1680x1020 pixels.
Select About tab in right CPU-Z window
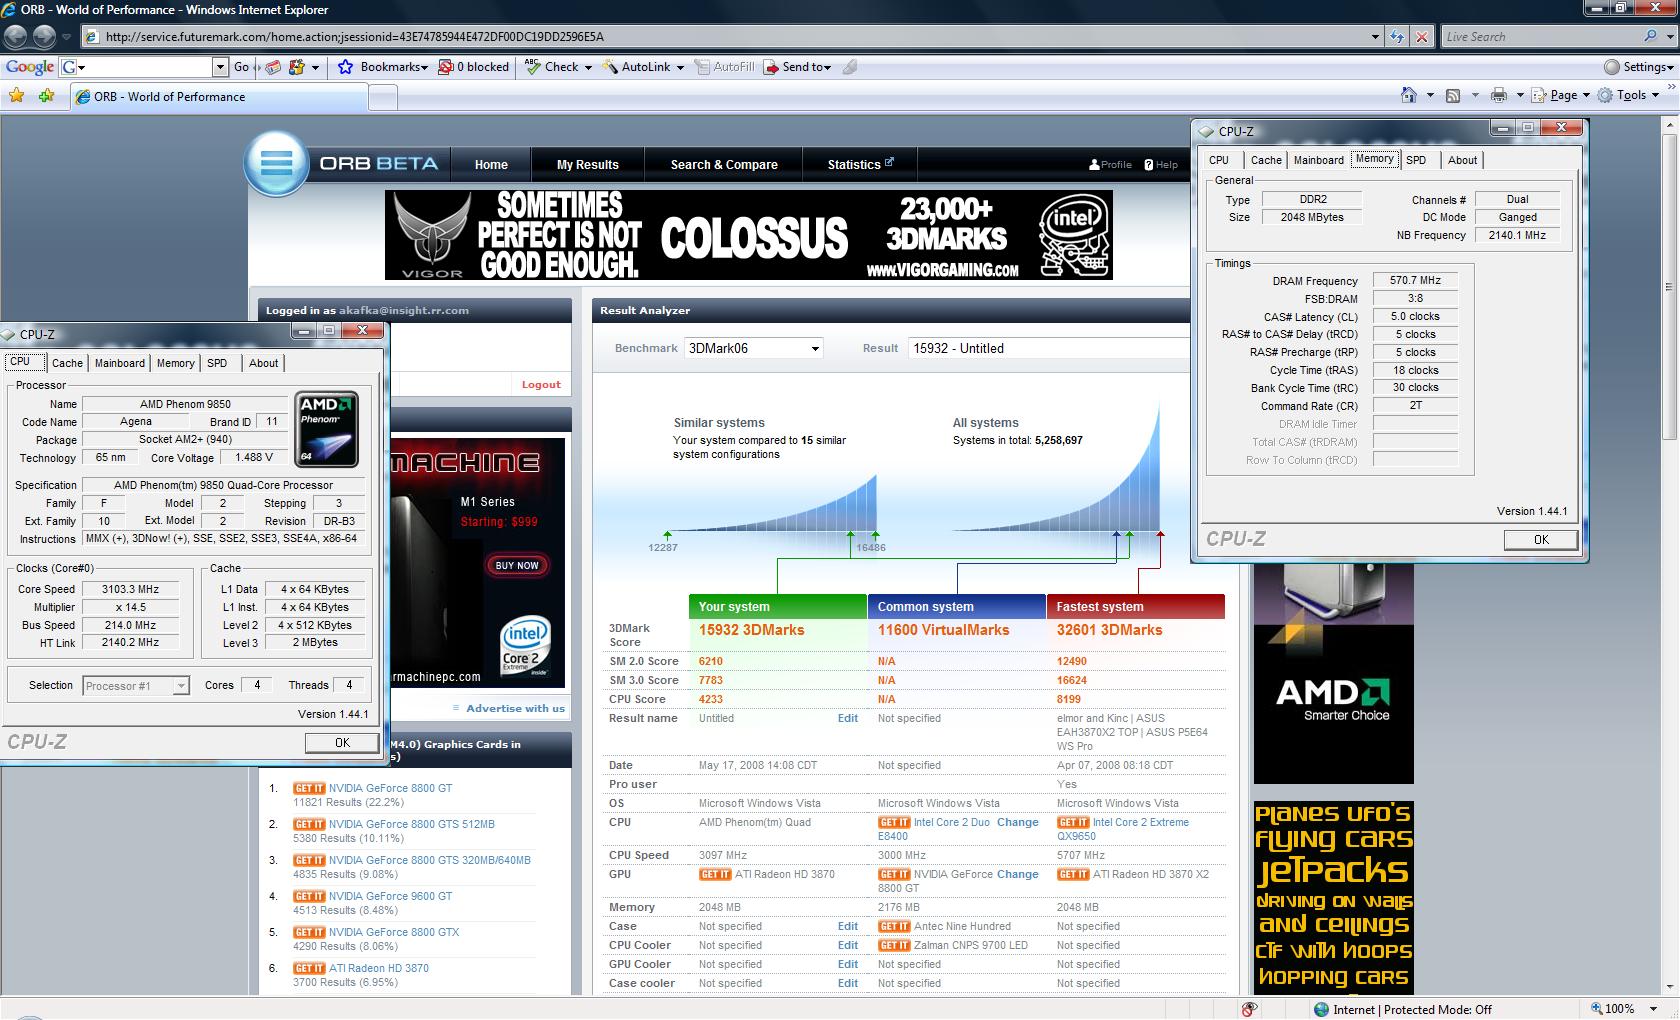click(x=1462, y=160)
